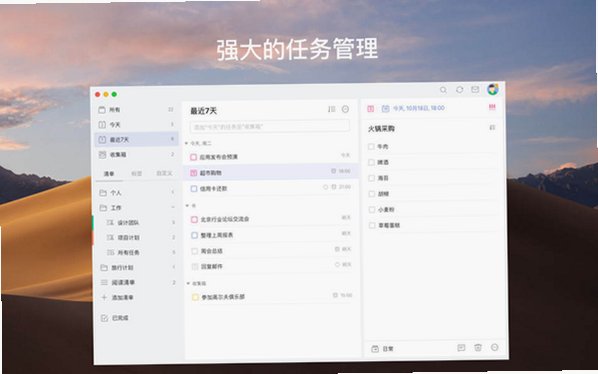Click the 胡椒 checklist item text

[x=383, y=194]
